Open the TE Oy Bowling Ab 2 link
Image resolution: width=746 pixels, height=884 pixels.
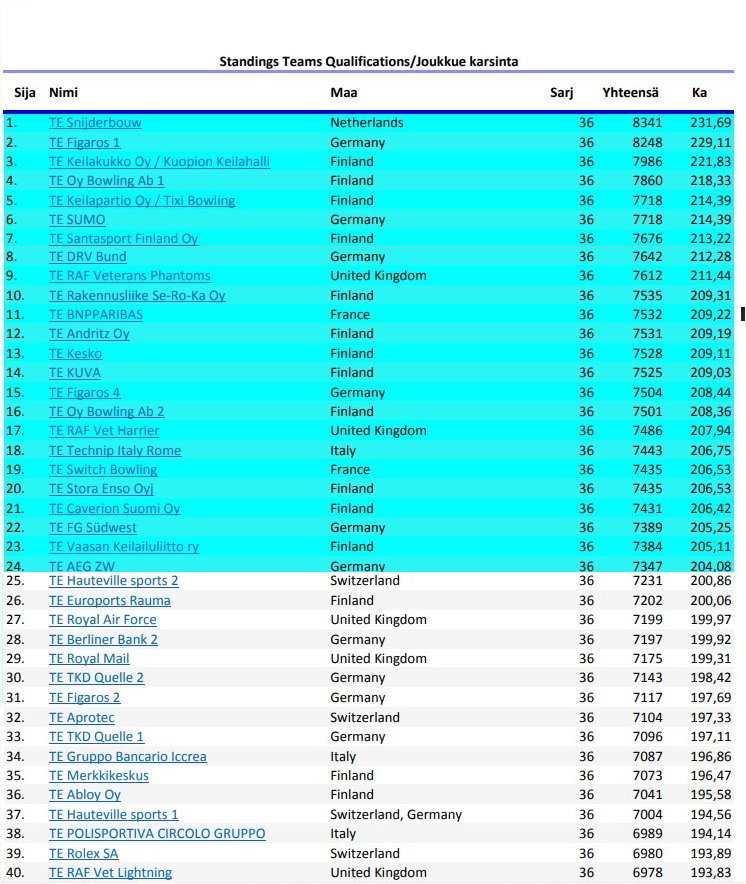(x=107, y=412)
